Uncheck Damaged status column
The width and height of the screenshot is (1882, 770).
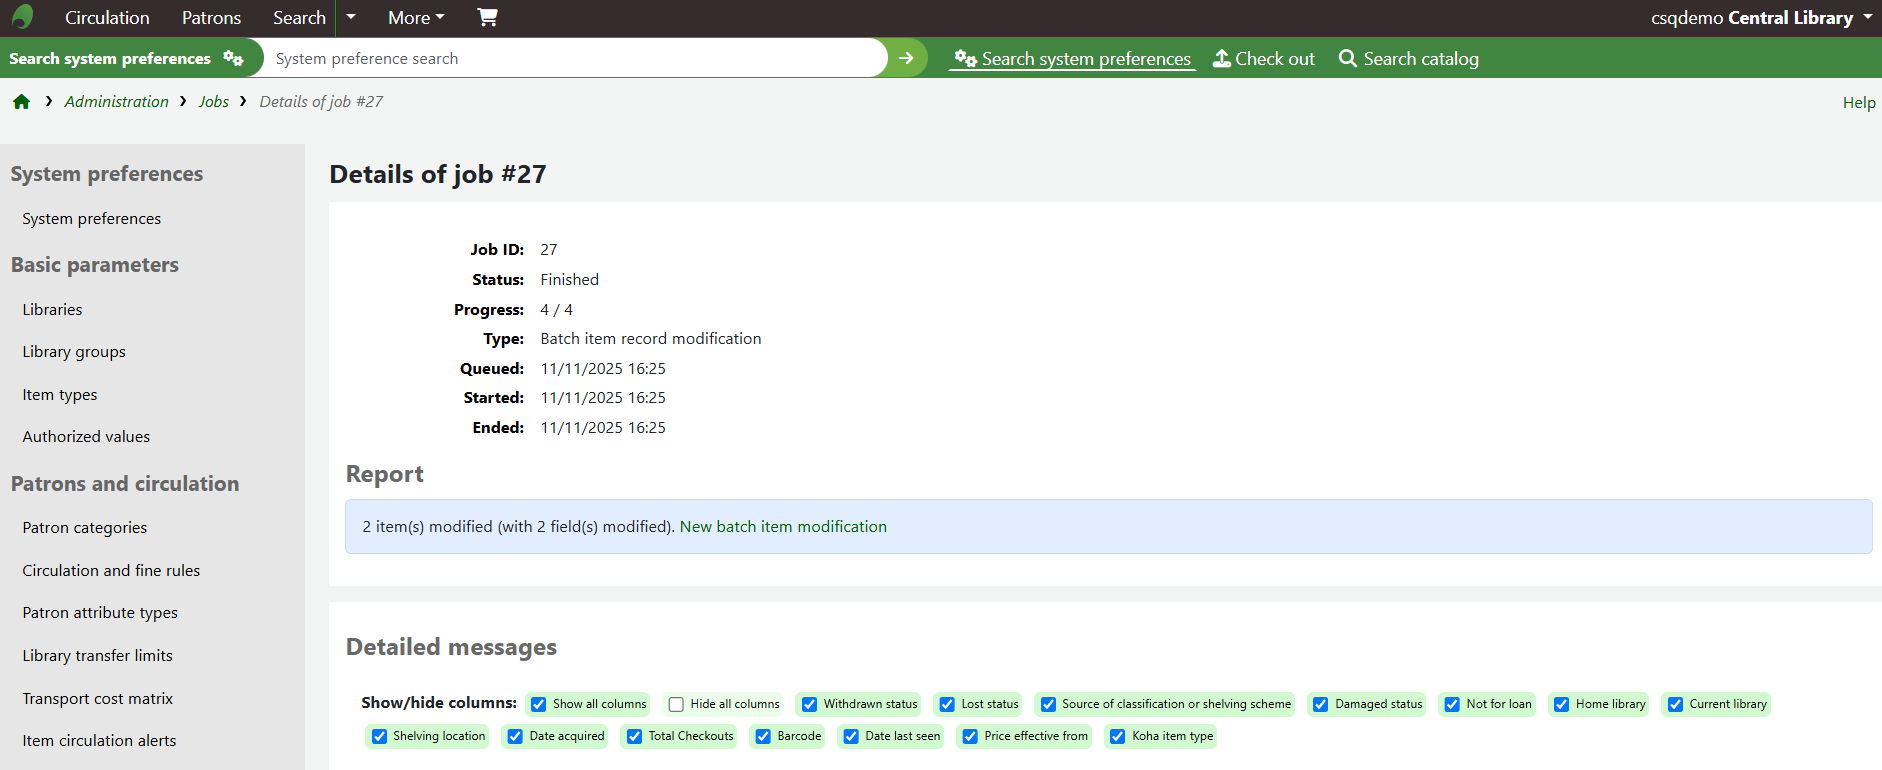click(1321, 704)
